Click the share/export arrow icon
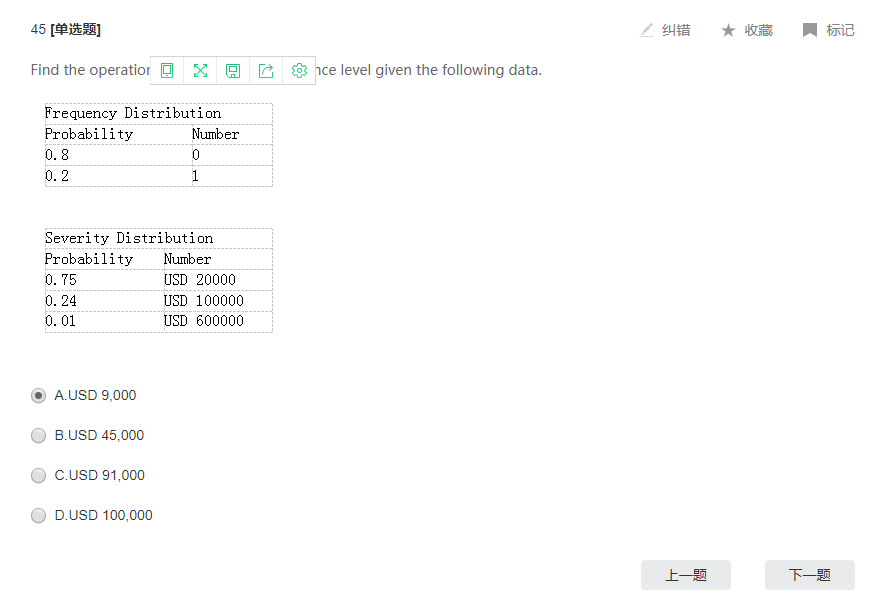 coord(266,70)
